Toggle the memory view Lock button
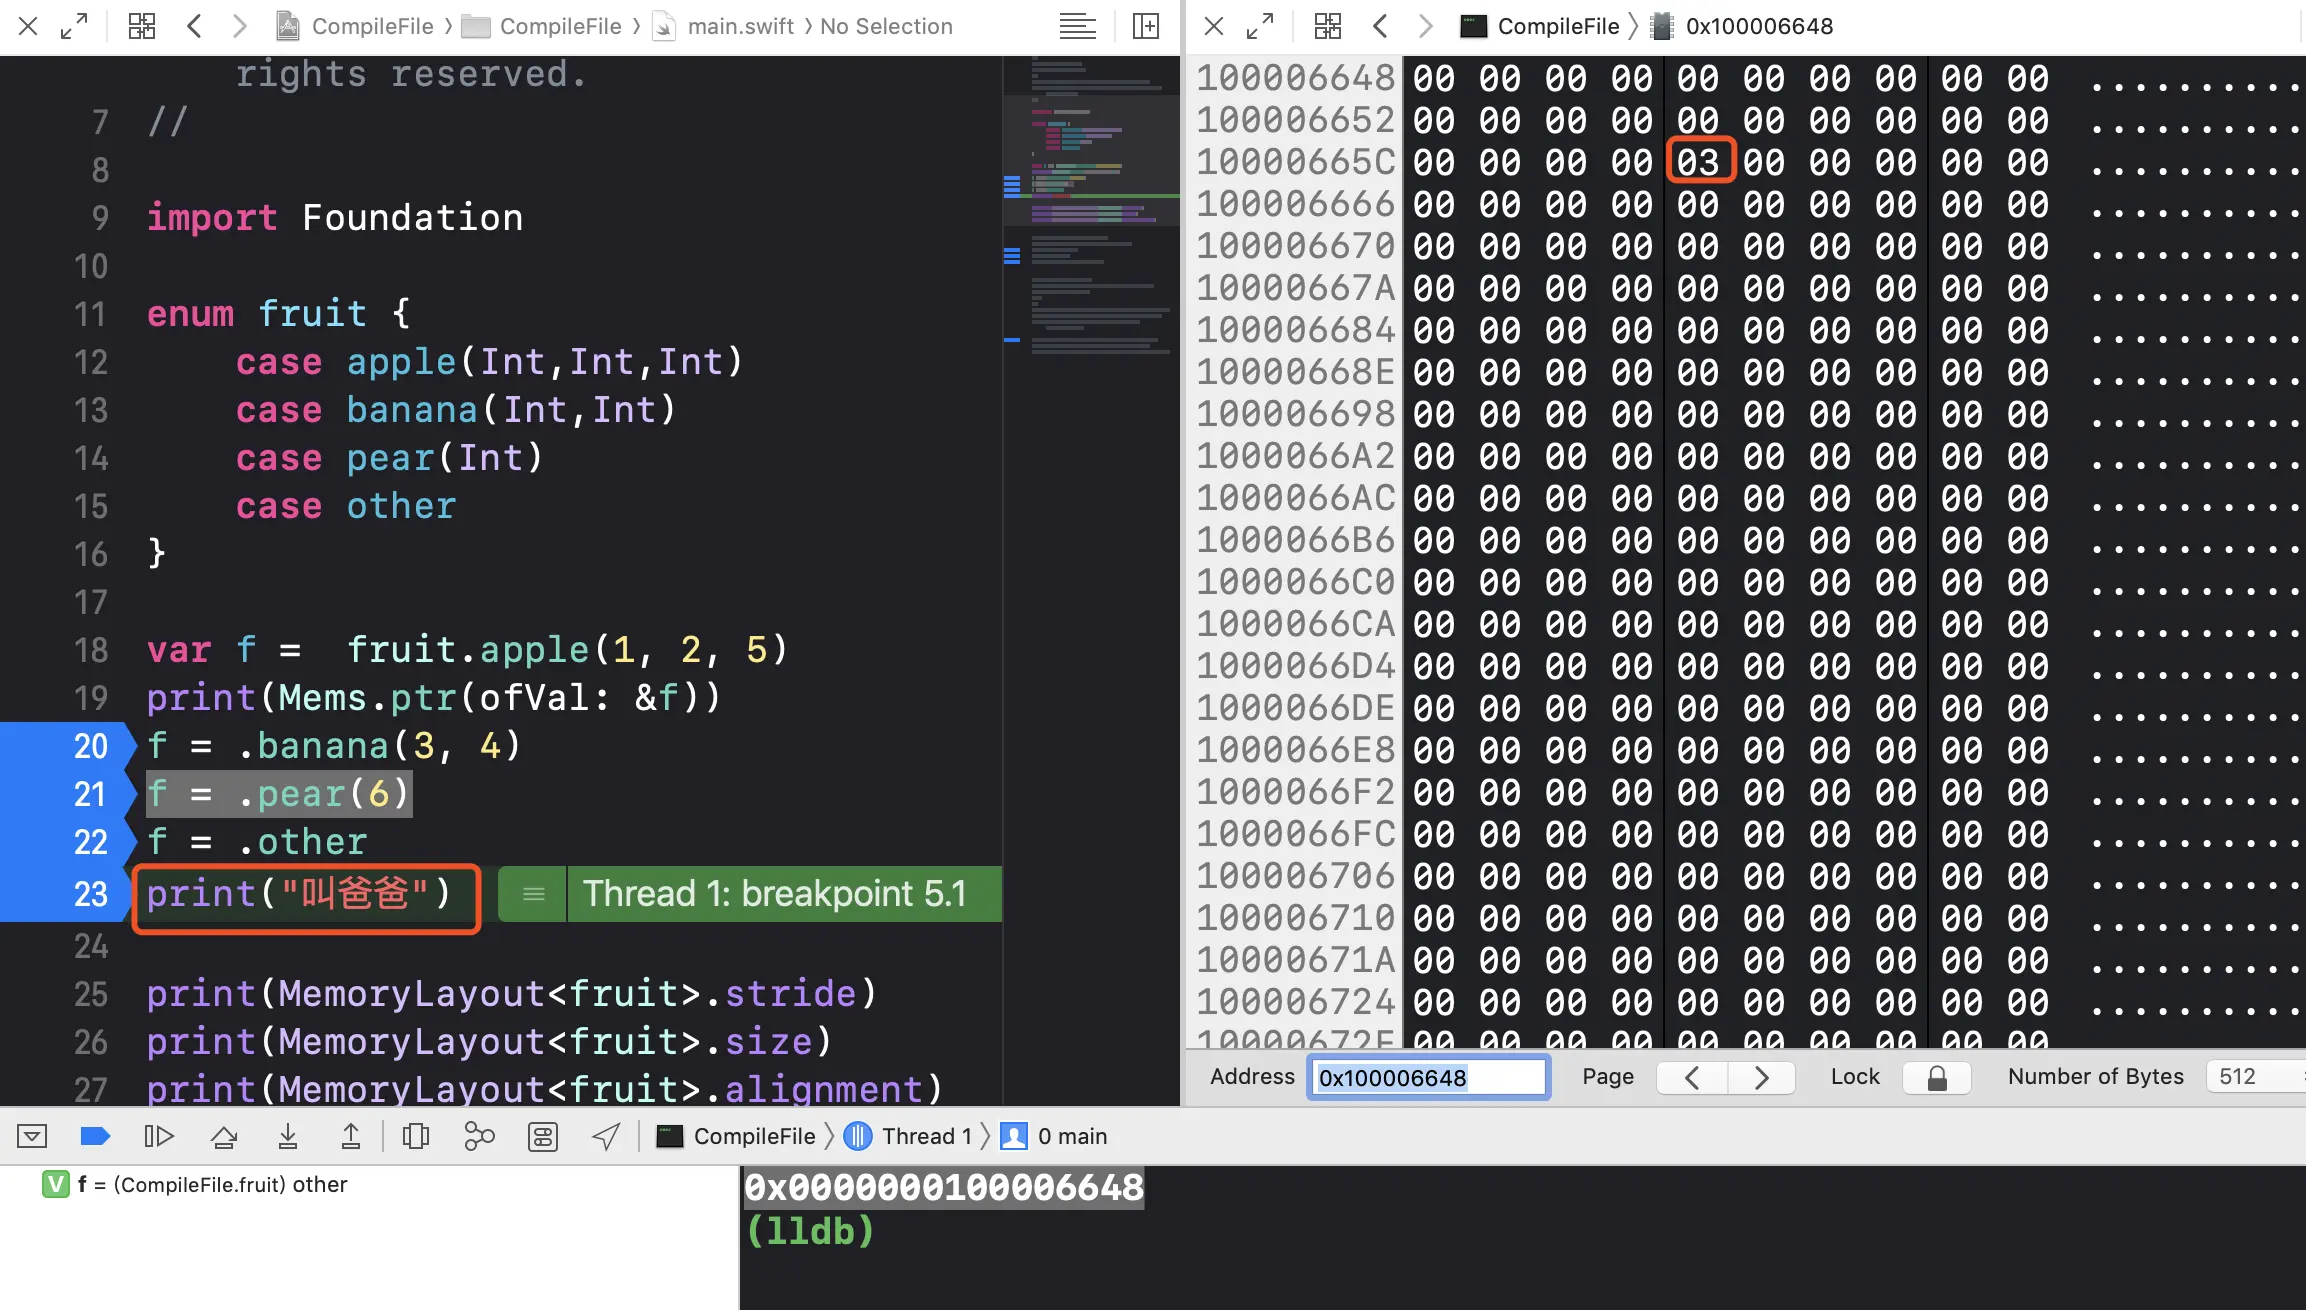The image size is (2306, 1310). [x=1936, y=1077]
